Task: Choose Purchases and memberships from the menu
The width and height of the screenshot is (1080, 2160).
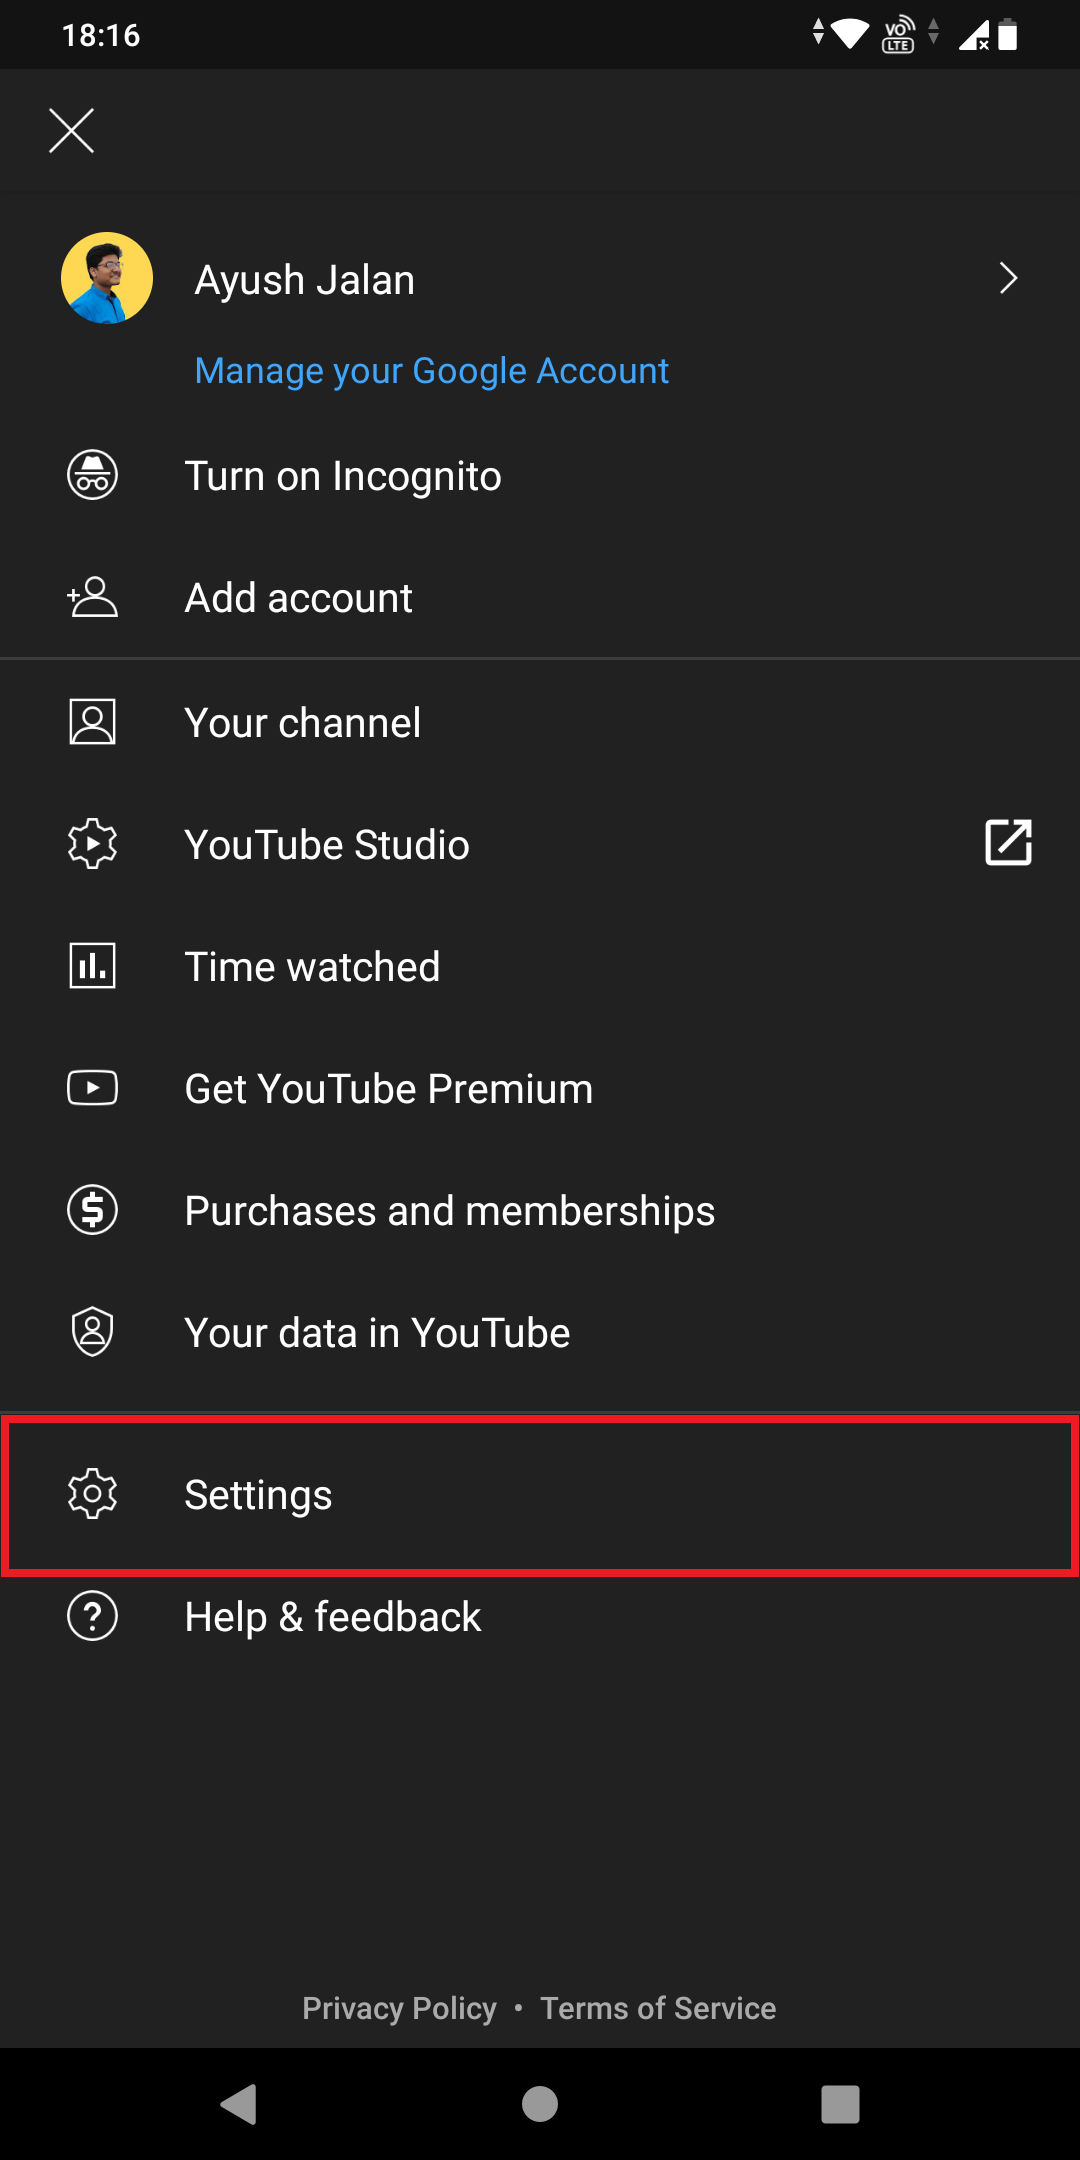Action: click(x=449, y=1210)
